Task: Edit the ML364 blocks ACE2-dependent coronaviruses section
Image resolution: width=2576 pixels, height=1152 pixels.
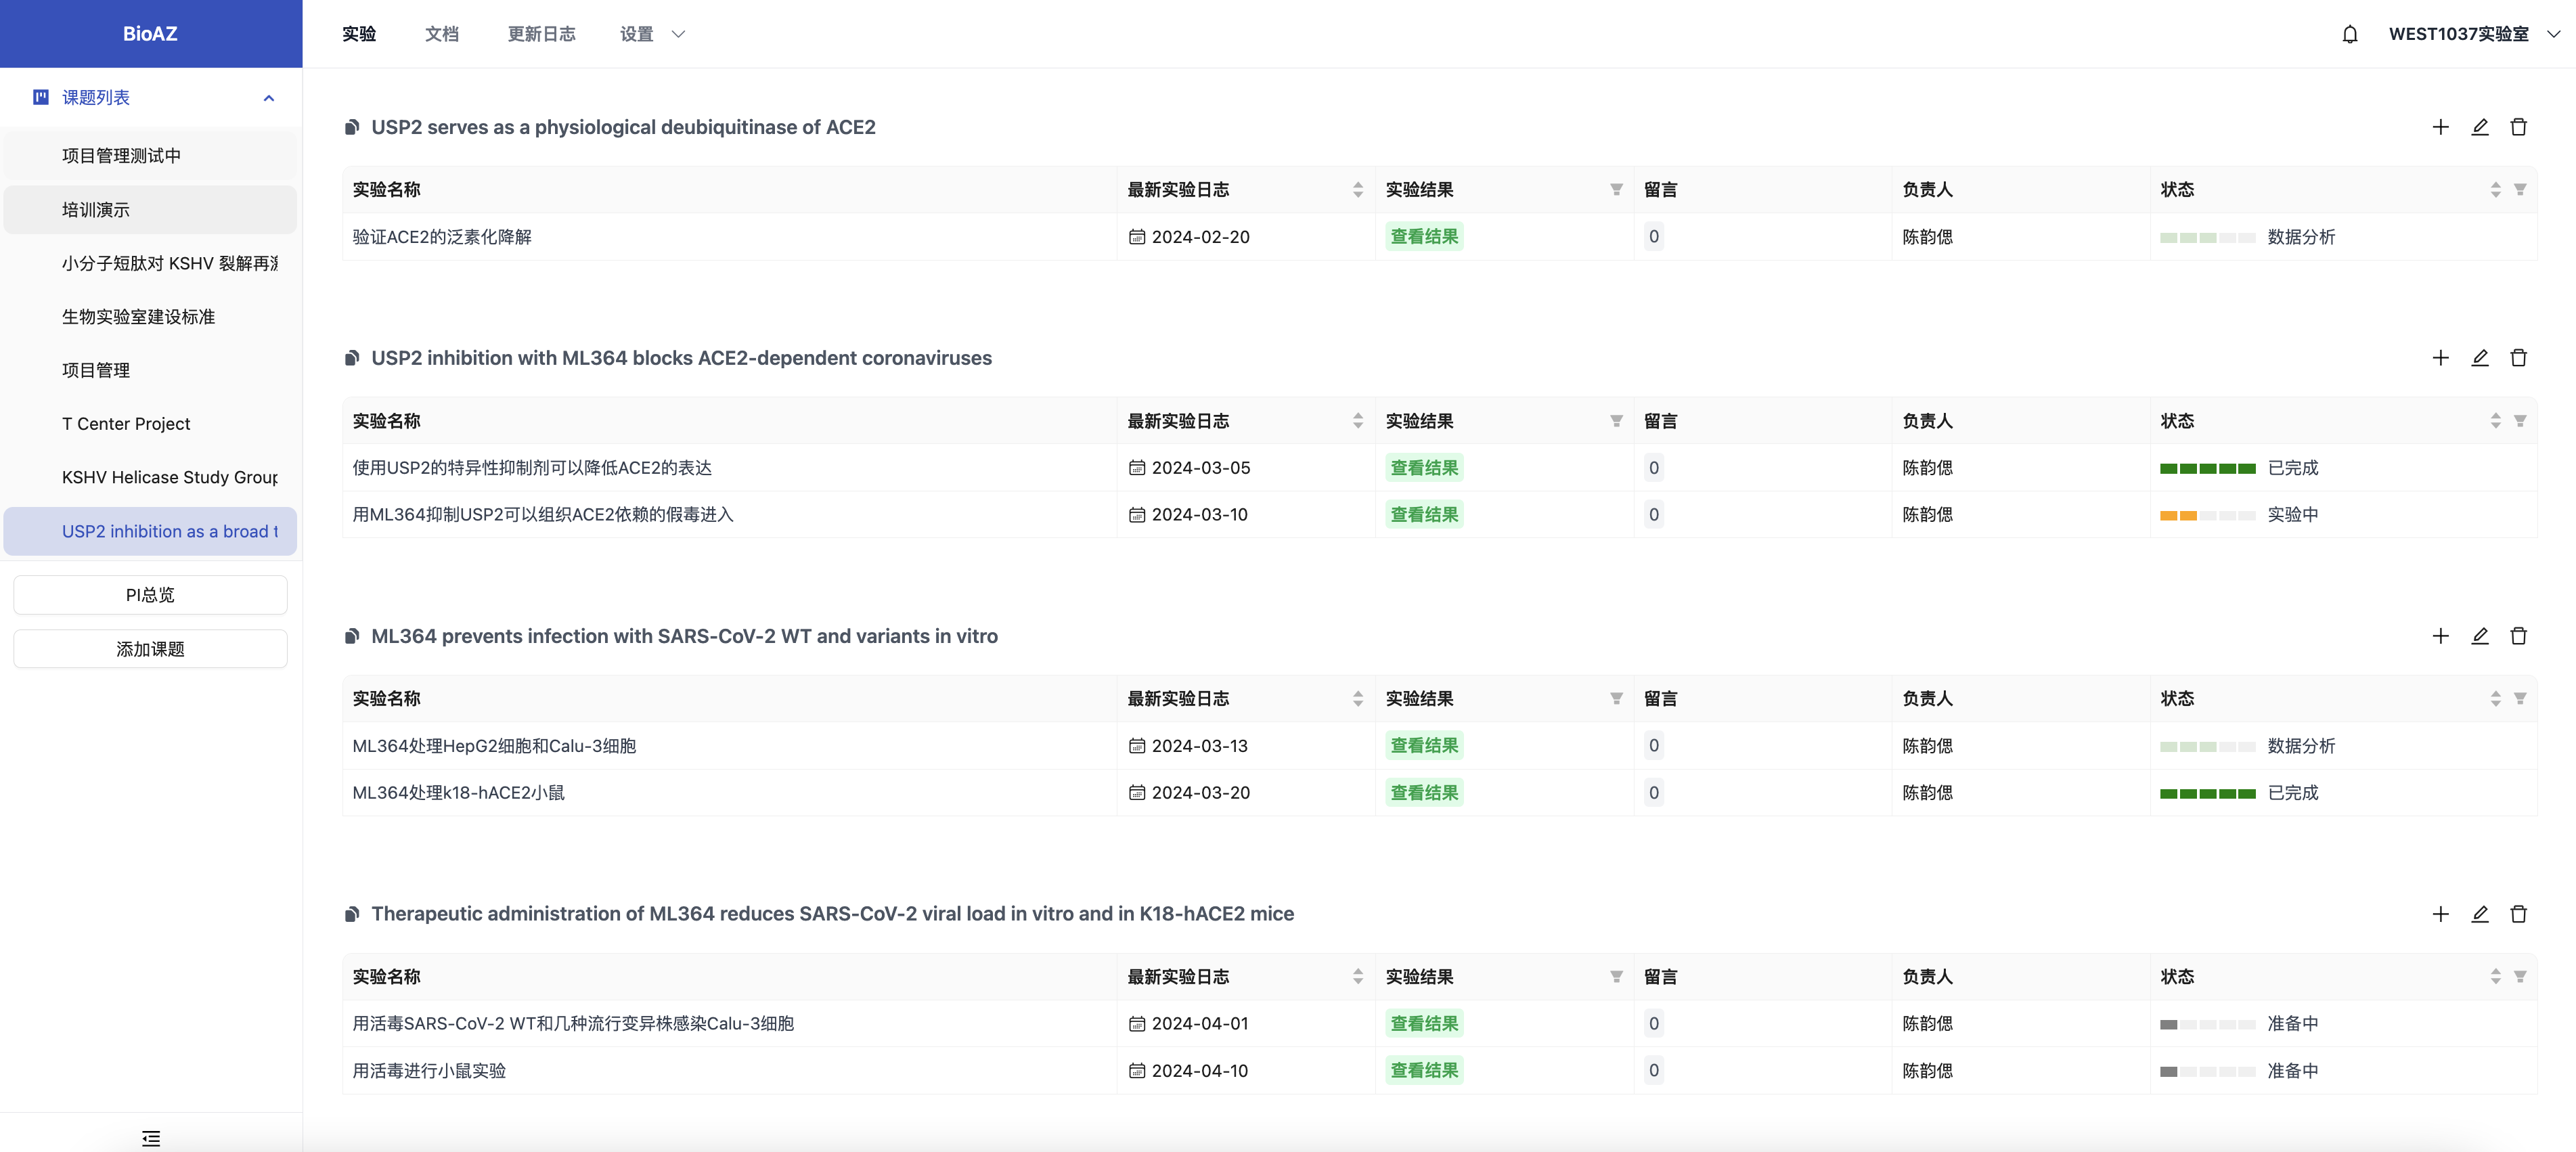Action: click(2479, 358)
